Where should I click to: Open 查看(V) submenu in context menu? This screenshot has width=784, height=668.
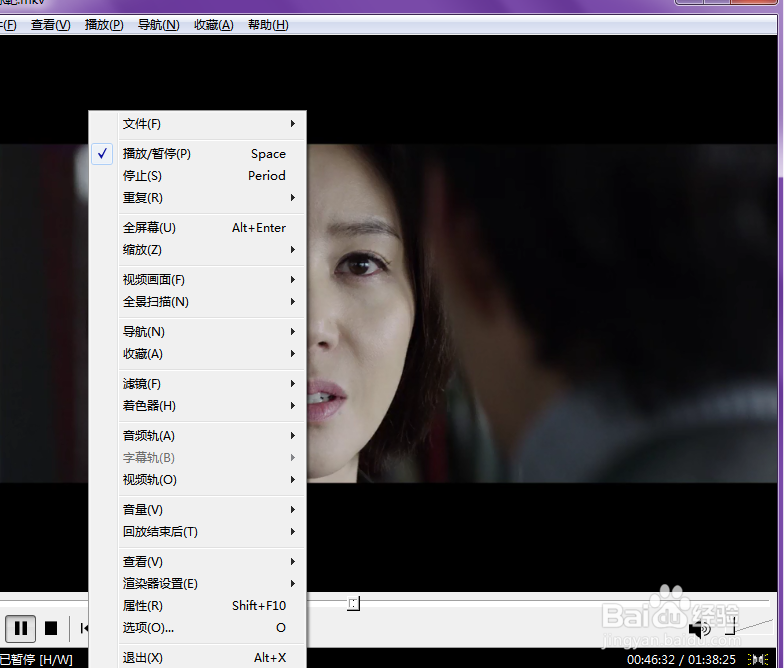[198, 562]
